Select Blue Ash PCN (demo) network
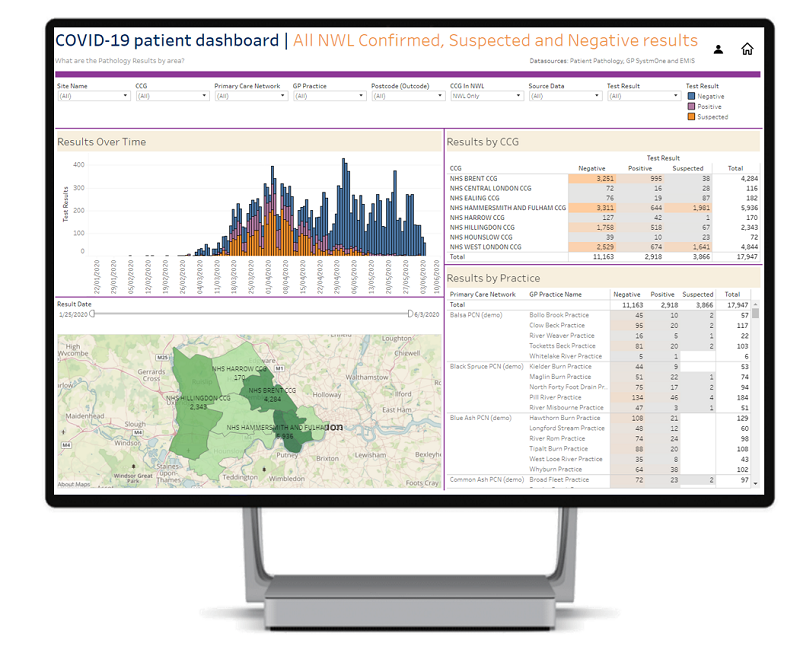The height and width of the screenshot is (656, 800). (481, 418)
